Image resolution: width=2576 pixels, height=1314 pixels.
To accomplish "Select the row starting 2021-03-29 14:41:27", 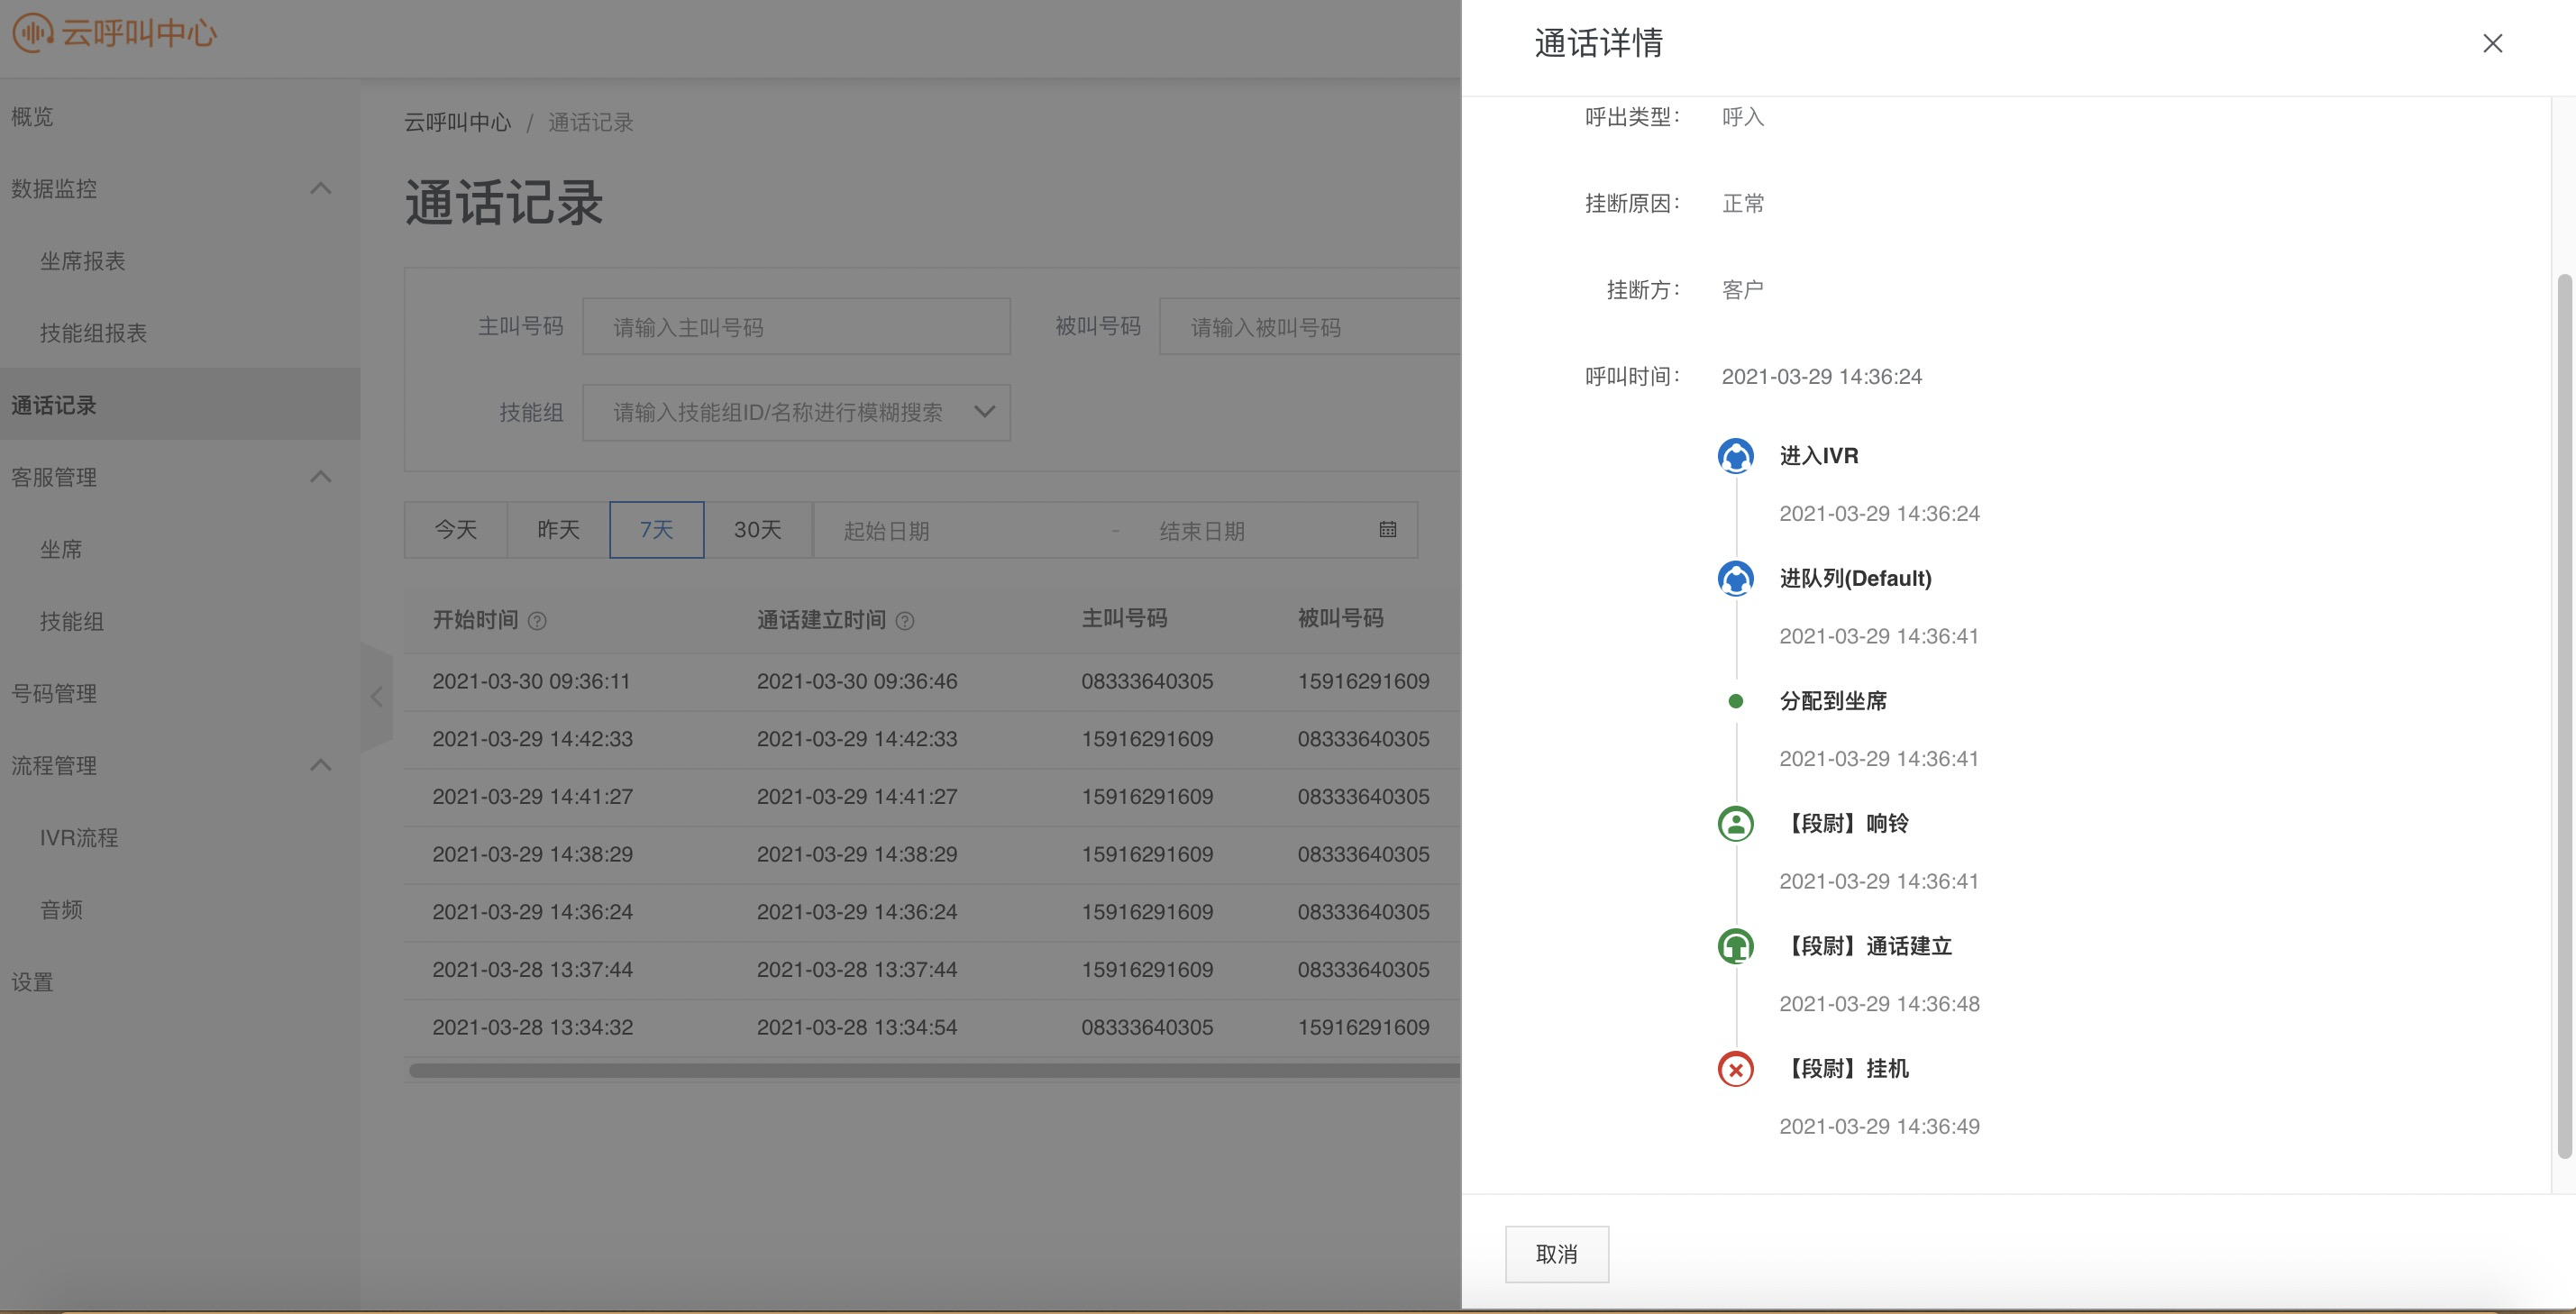I will pyautogui.click(x=932, y=797).
